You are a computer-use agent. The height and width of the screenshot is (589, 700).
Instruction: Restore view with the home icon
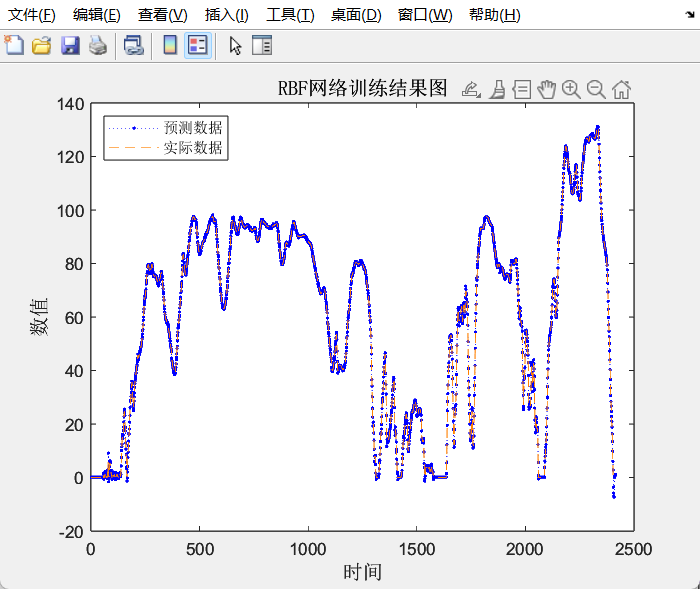click(x=621, y=90)
